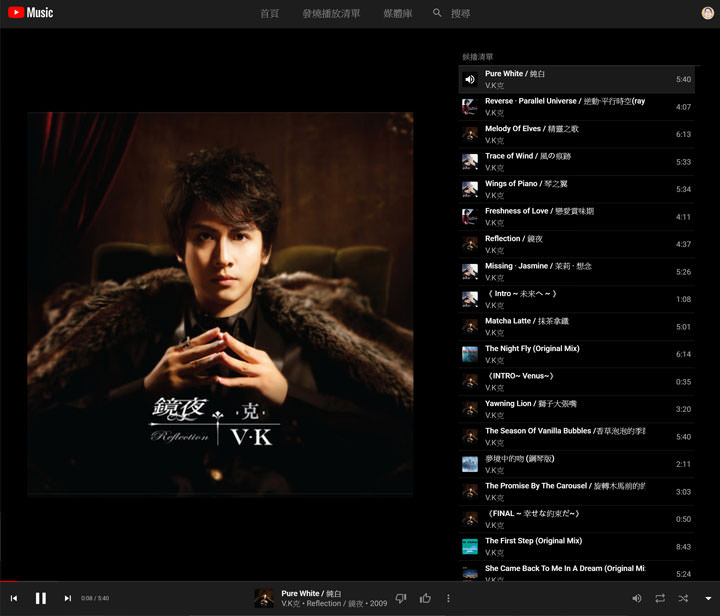Click song title Pure White in player bar
The width and height of the screenshot is (720, 616).
point(311,593)
